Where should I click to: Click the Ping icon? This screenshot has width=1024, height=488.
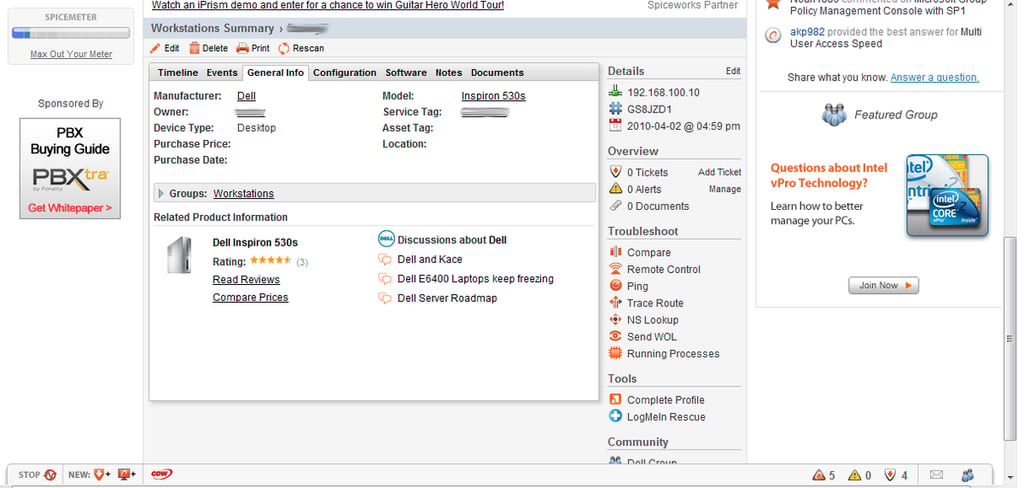[615, 285]
